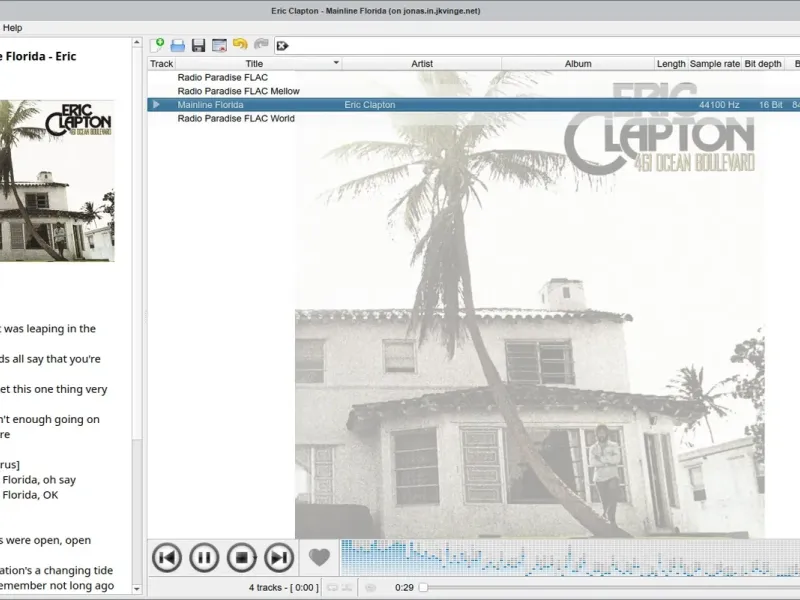Image resolution: width=800 pixels, height=600 pixels.
Task: Toggle repeat mode icon in status bar
Action: [332, 588]
